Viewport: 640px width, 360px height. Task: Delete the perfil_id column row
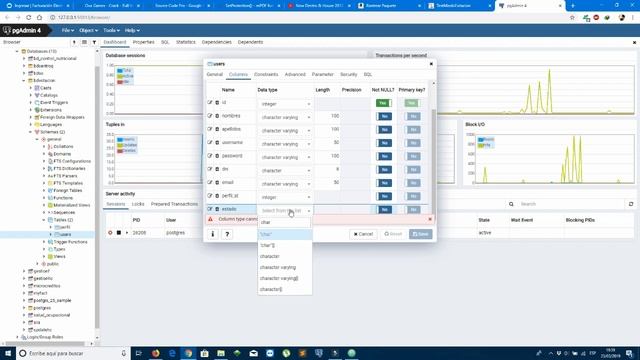tap(217, 196)
